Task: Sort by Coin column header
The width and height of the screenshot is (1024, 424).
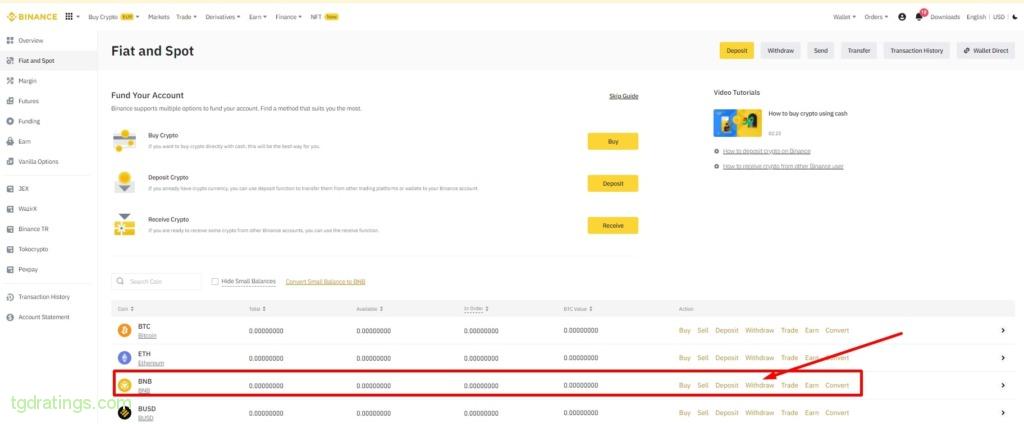Action: 126,309
